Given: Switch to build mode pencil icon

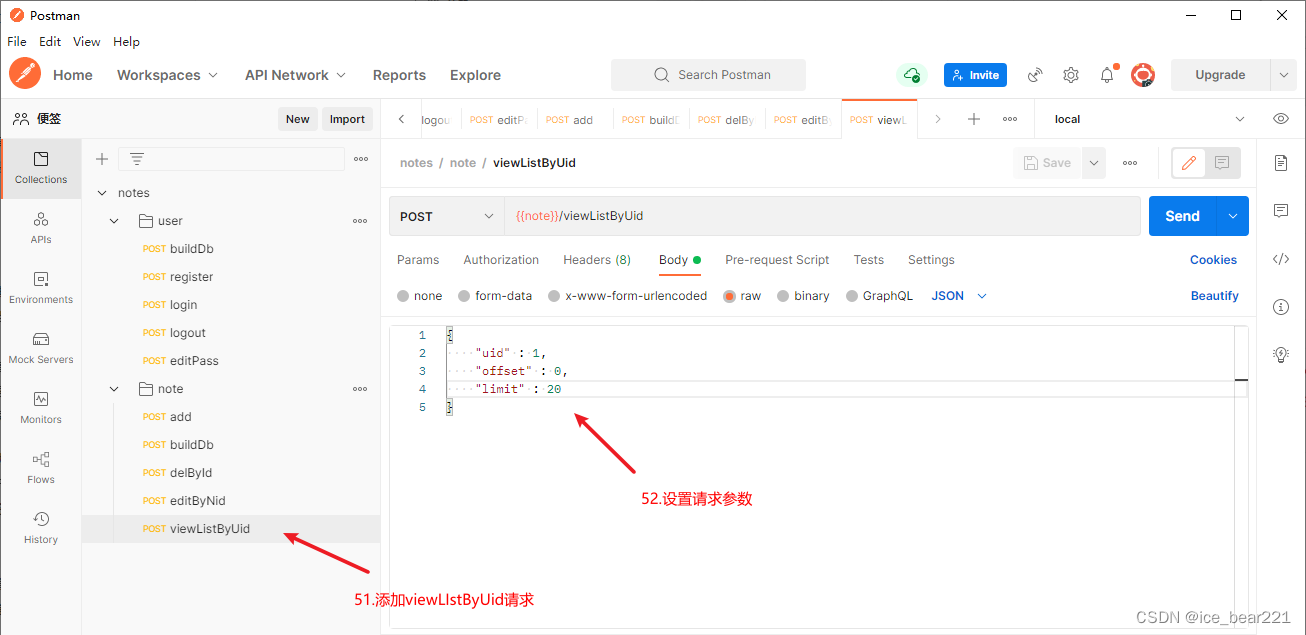Looking at the screenshot, I should tap(1189, 163).
